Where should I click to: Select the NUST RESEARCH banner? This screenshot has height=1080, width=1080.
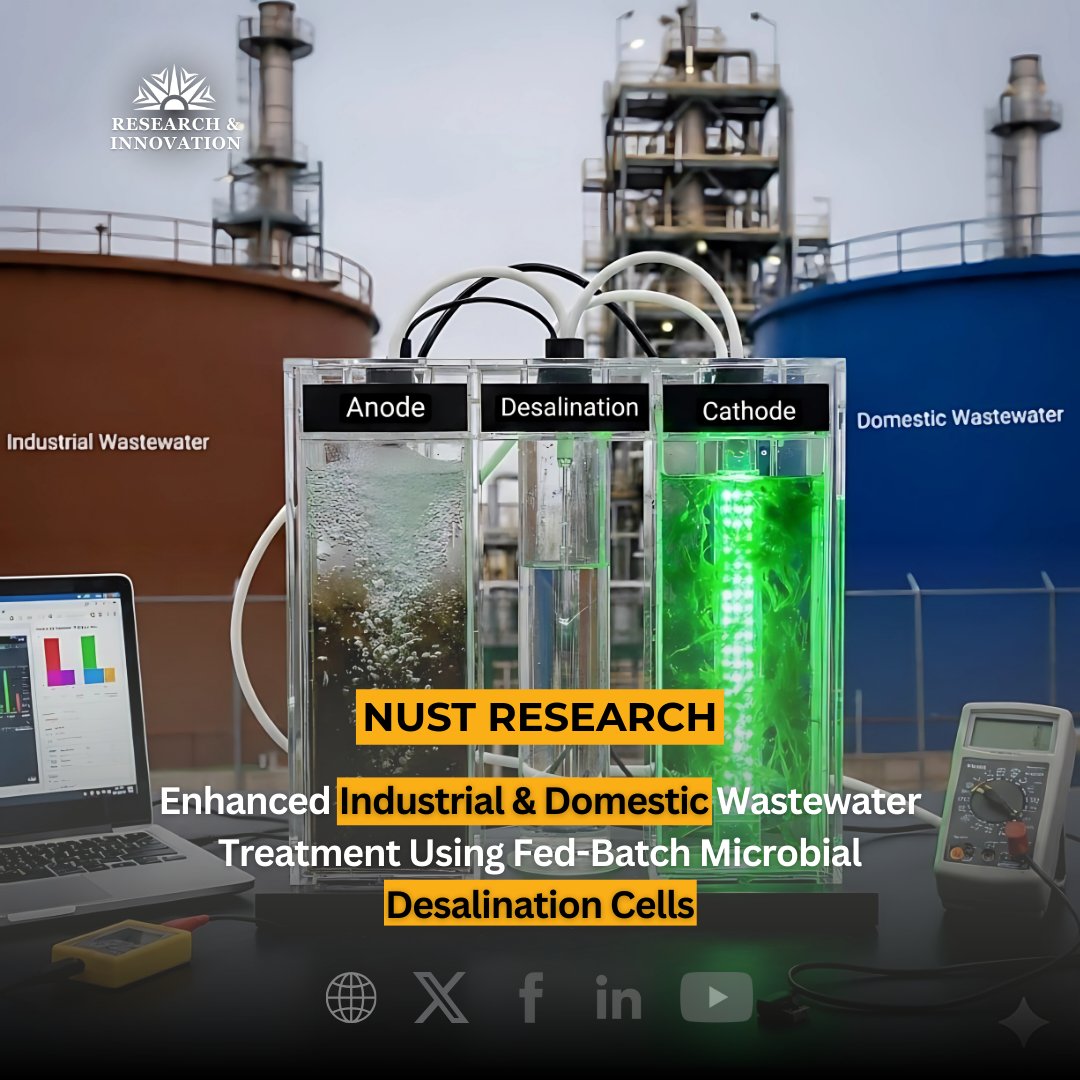[539, 717]
